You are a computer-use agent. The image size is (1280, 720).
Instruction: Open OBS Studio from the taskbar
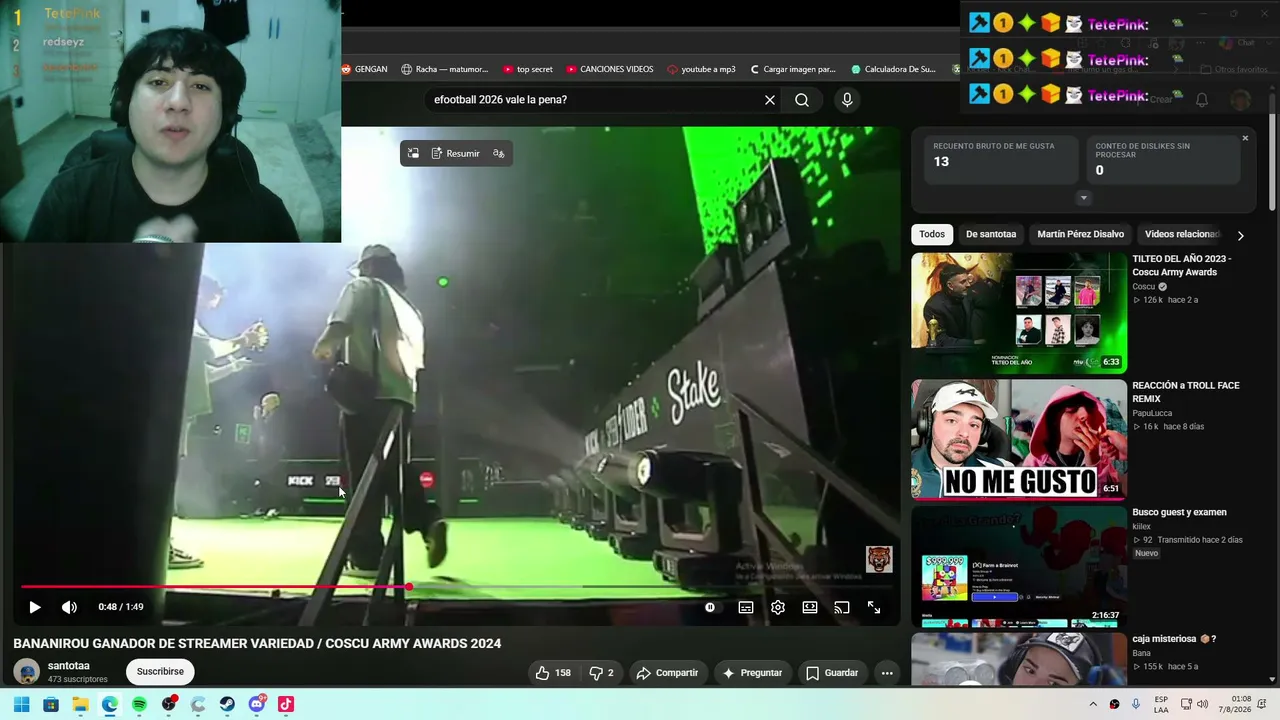[169, 704]
